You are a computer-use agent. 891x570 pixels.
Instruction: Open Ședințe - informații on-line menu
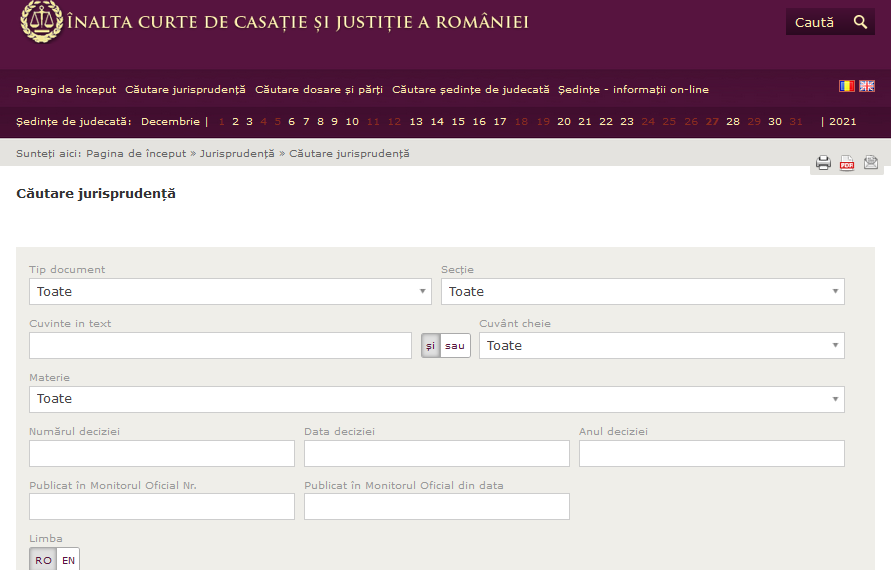point(633,90)
